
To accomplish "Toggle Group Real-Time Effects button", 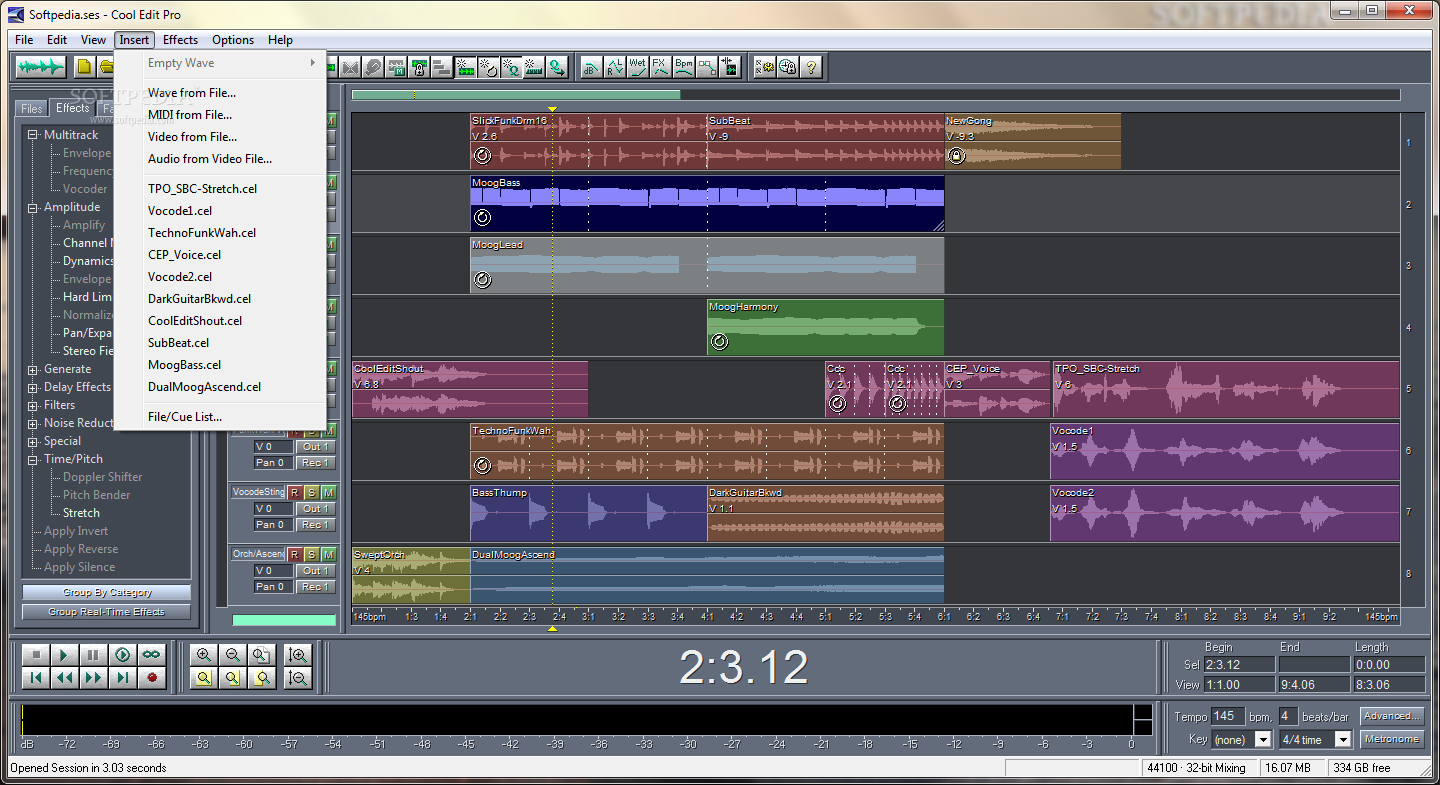I will click(107, 612).
